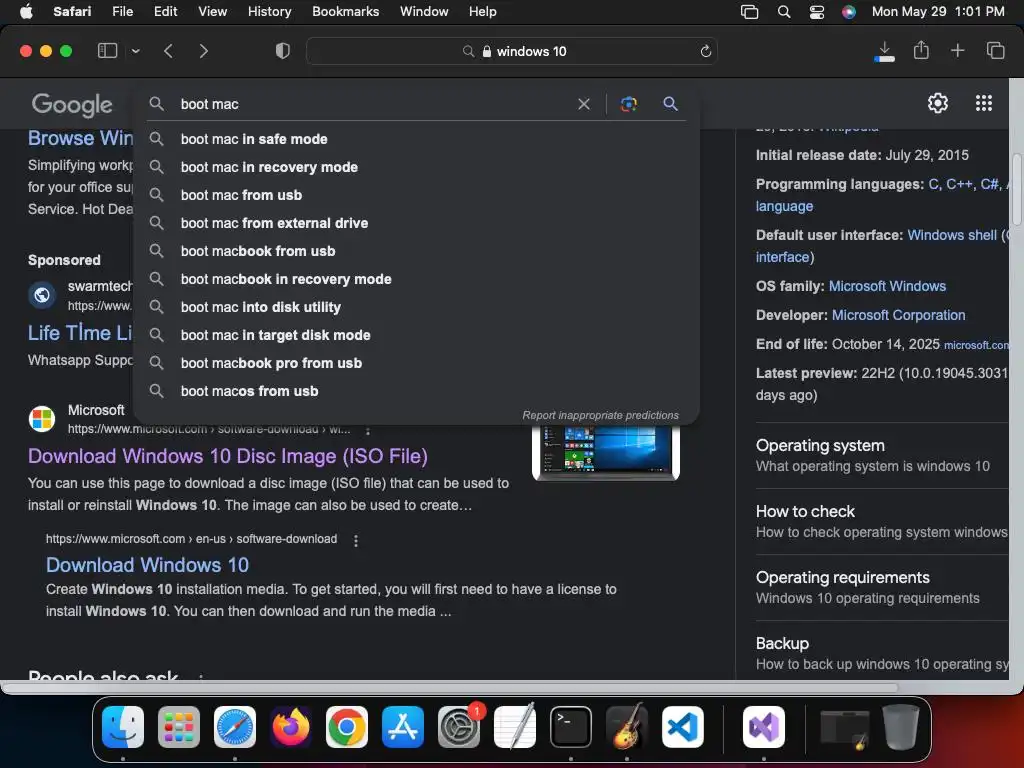1024x768 pixels.
Task: Pick suggestion boot macbook in recovery mode
Action: pyautogui.click(x=417, y=280)
